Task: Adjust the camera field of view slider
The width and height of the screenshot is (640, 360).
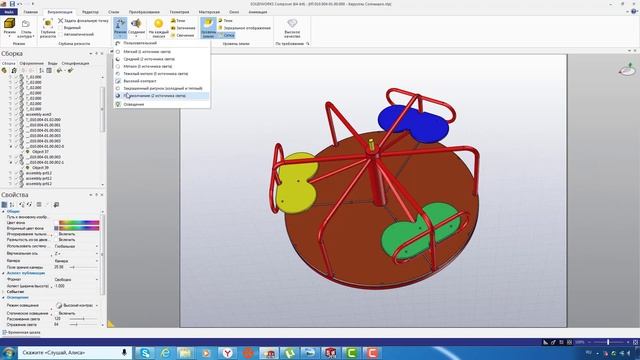Action: coord(84,267)
